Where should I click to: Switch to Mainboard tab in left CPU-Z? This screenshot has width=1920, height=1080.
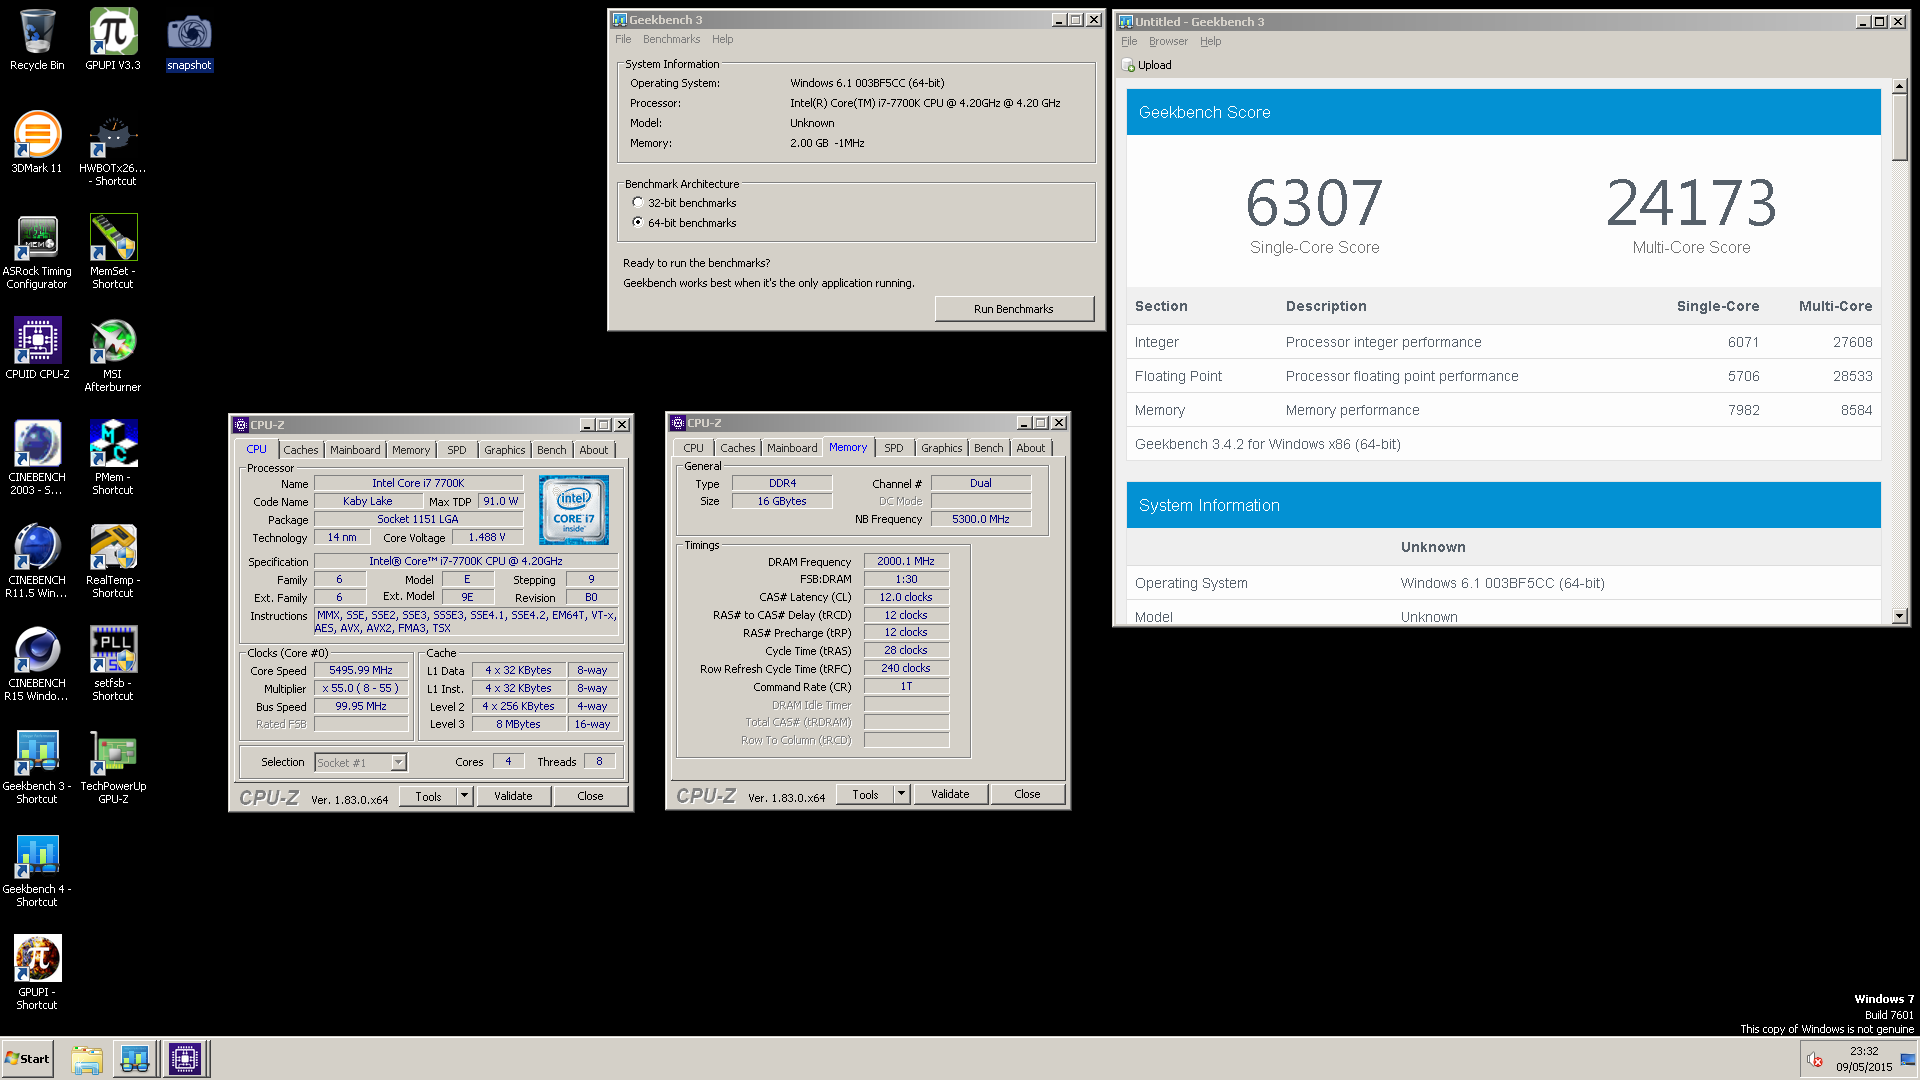click(x=355, y=450)
